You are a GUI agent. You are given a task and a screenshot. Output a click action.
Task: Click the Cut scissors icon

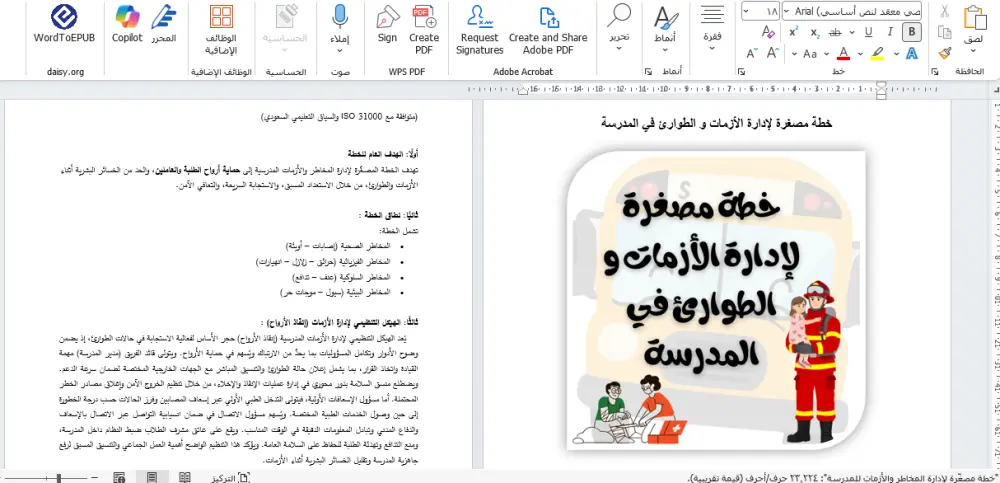tap(945, 11)
